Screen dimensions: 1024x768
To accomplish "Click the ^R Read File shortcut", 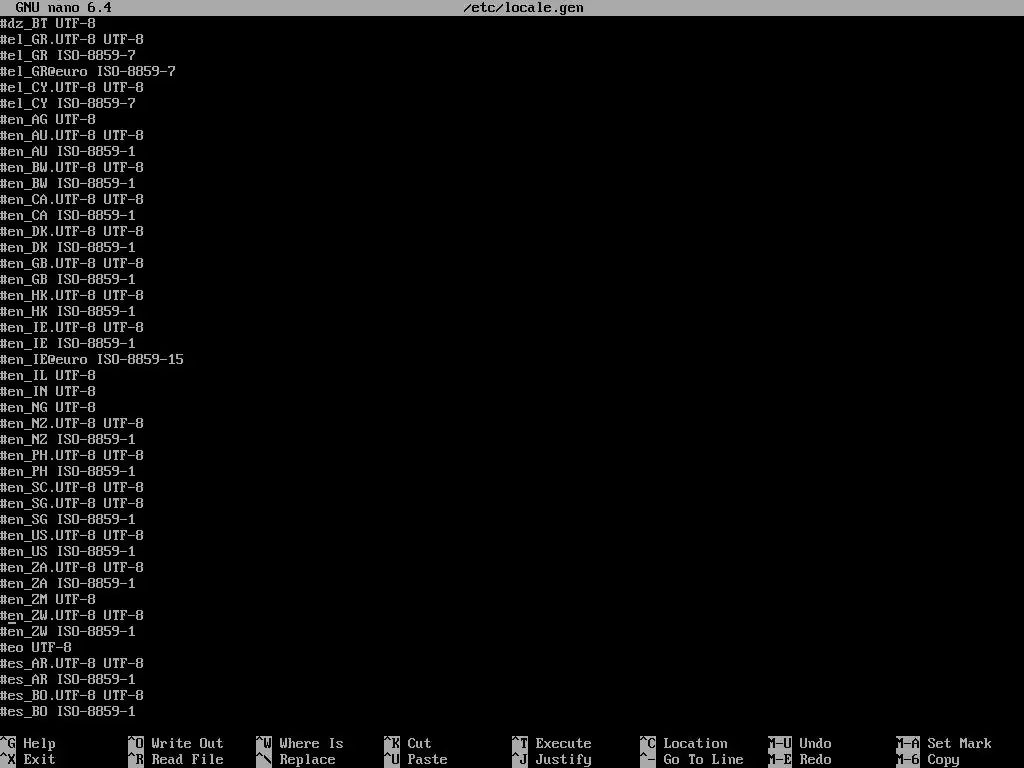I will click(x=176, y=760).
